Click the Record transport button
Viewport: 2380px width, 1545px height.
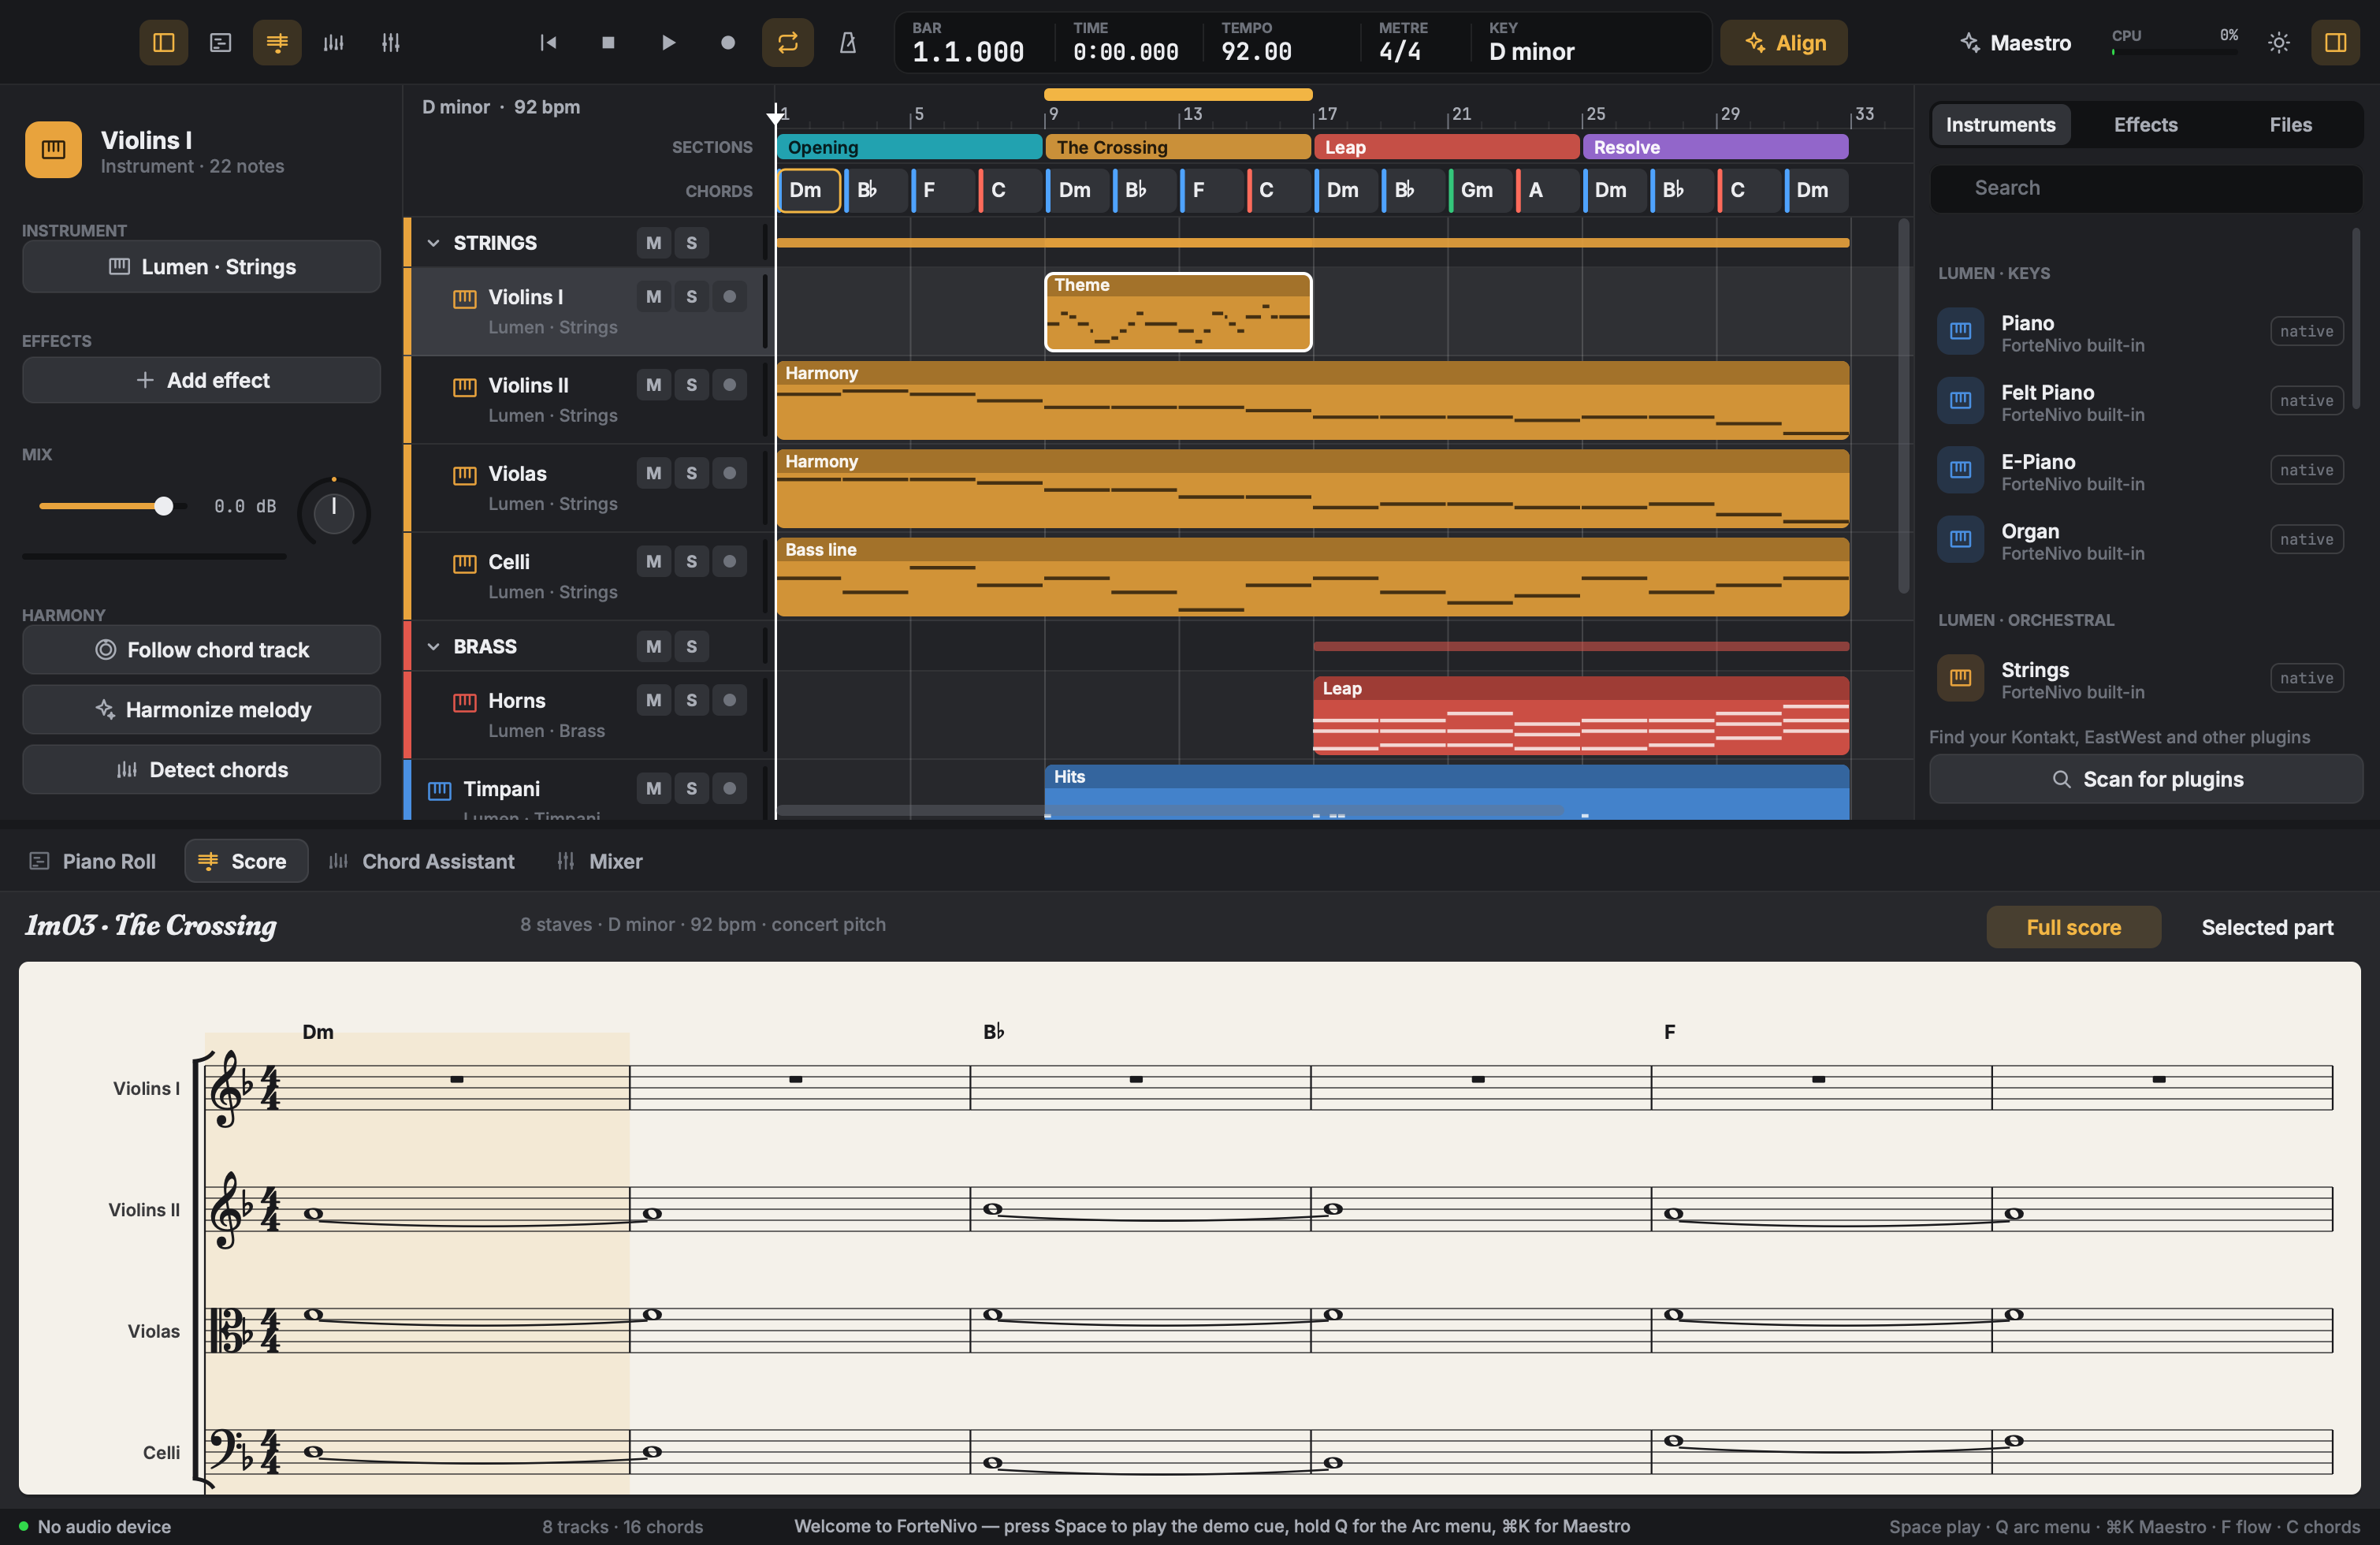(x=728, y=42)
